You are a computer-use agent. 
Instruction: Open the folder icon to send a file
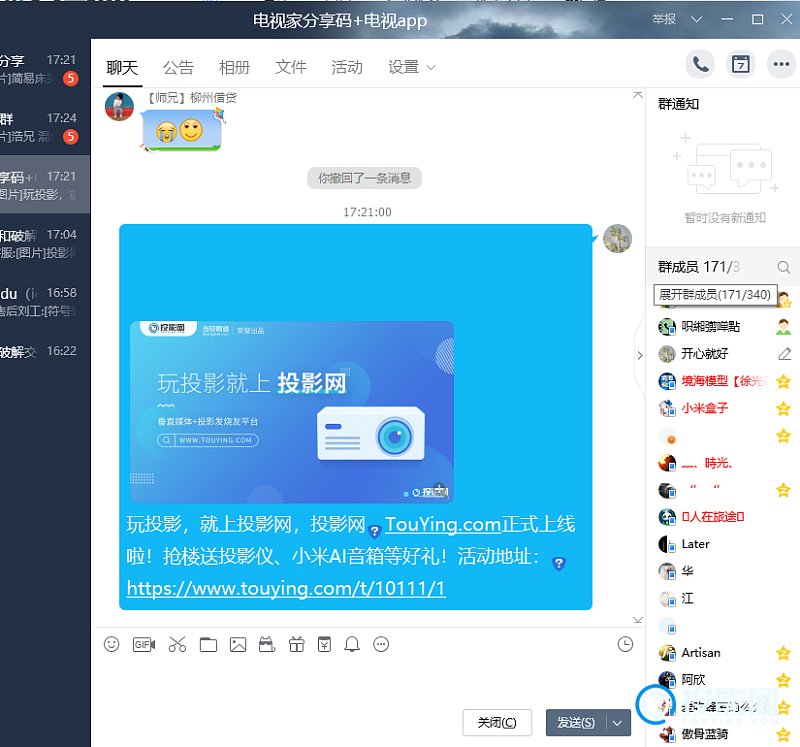click(208, 645)
